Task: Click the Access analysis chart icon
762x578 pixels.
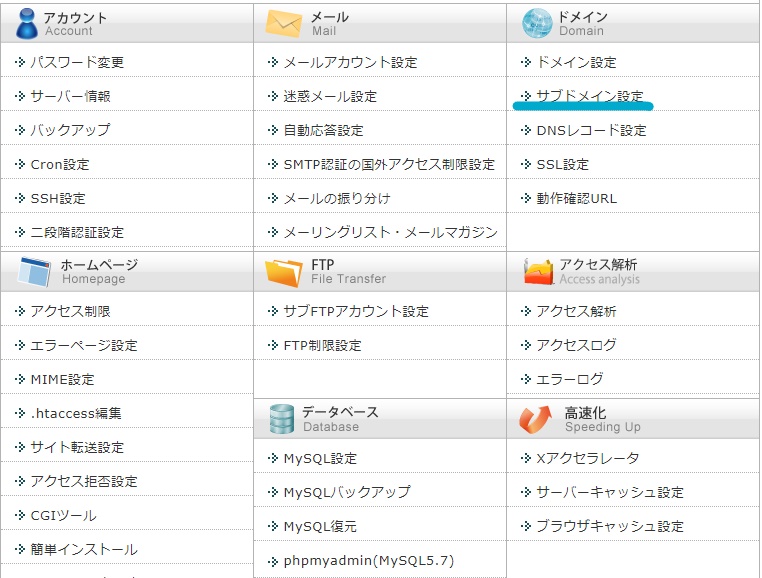Action: coord(538,271)
